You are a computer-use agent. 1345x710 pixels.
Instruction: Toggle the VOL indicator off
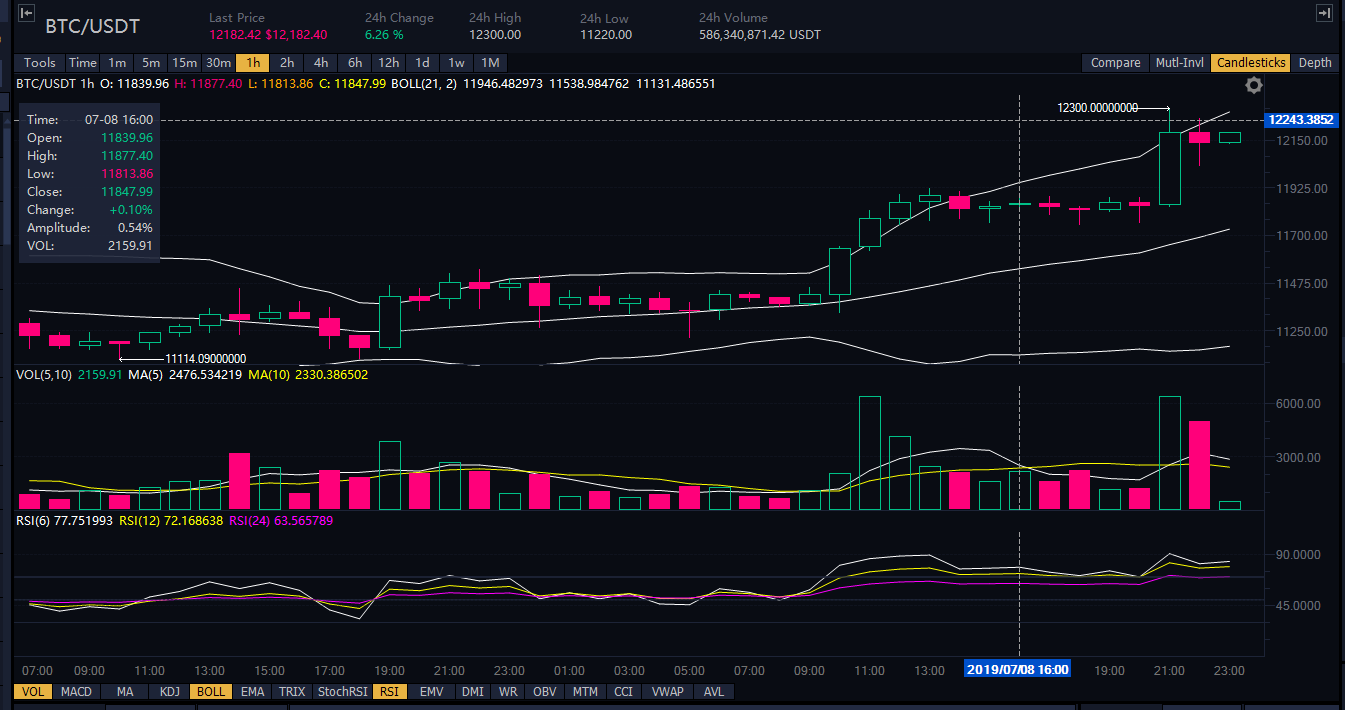(33, 691)
